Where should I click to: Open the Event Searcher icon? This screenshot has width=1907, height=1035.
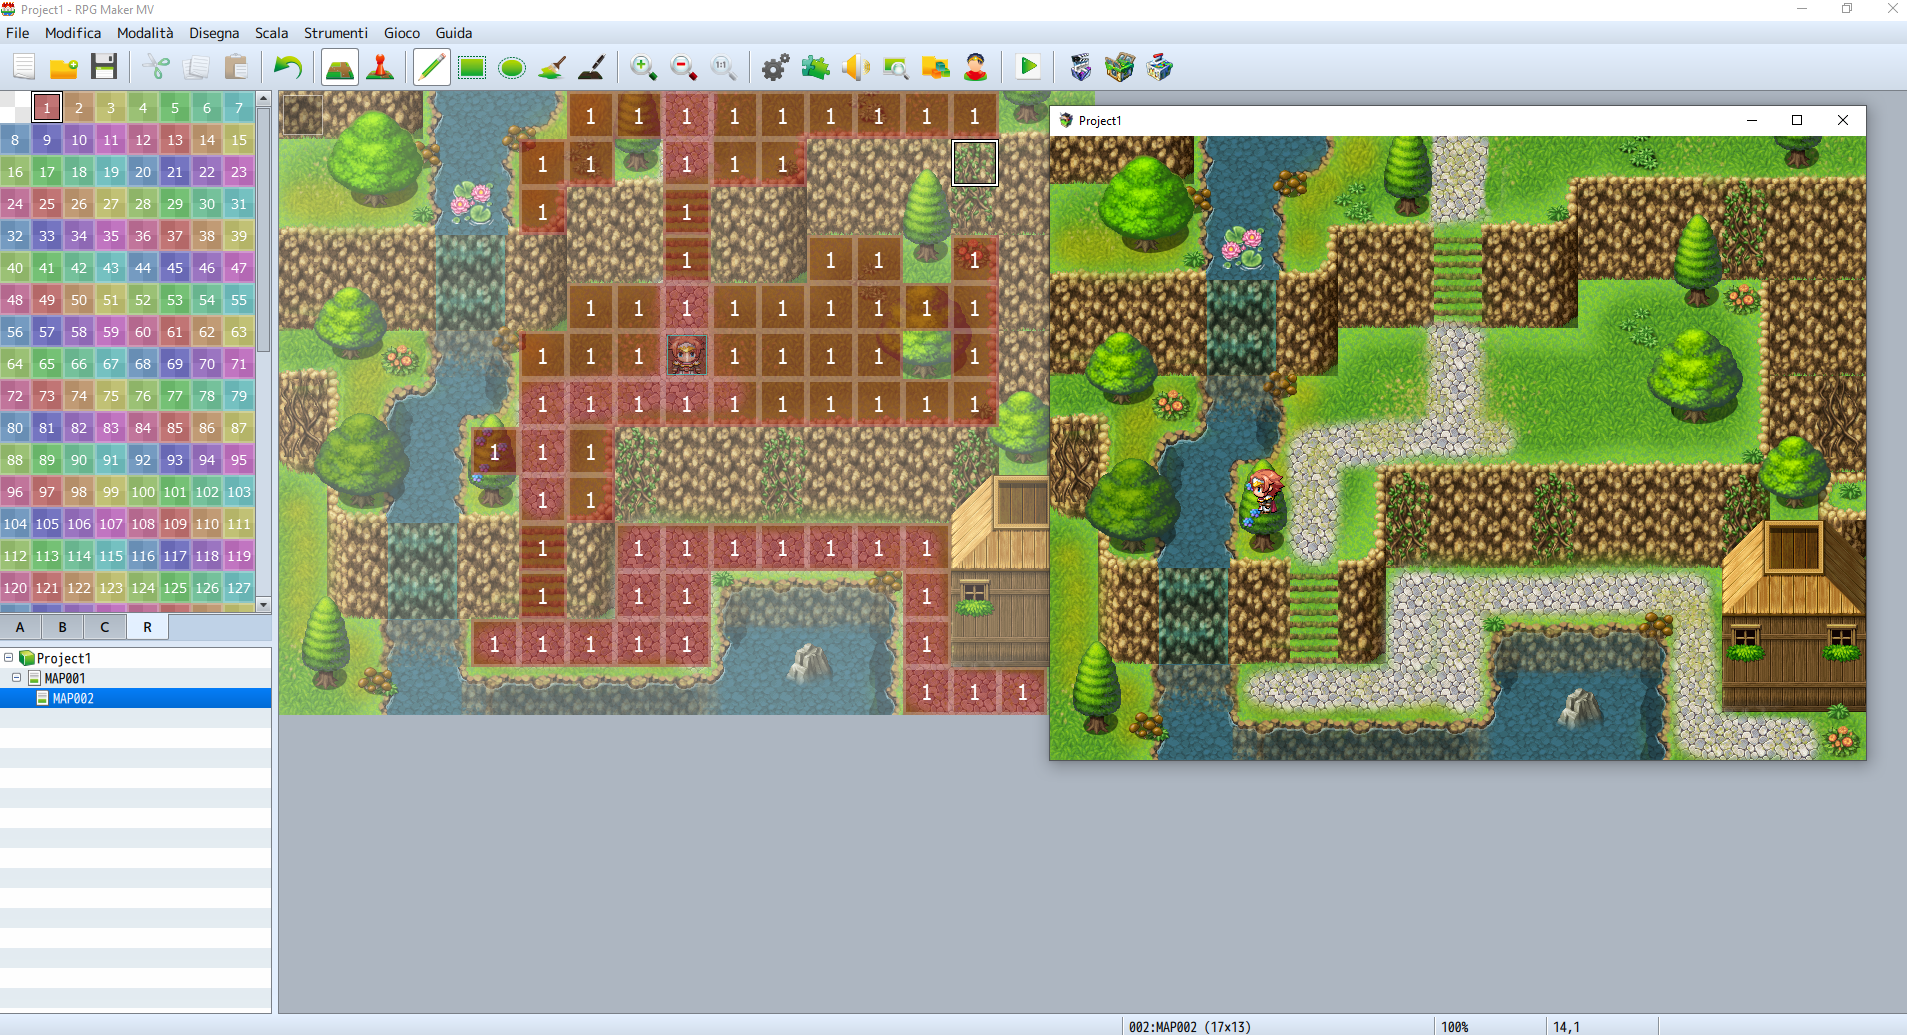896,67
